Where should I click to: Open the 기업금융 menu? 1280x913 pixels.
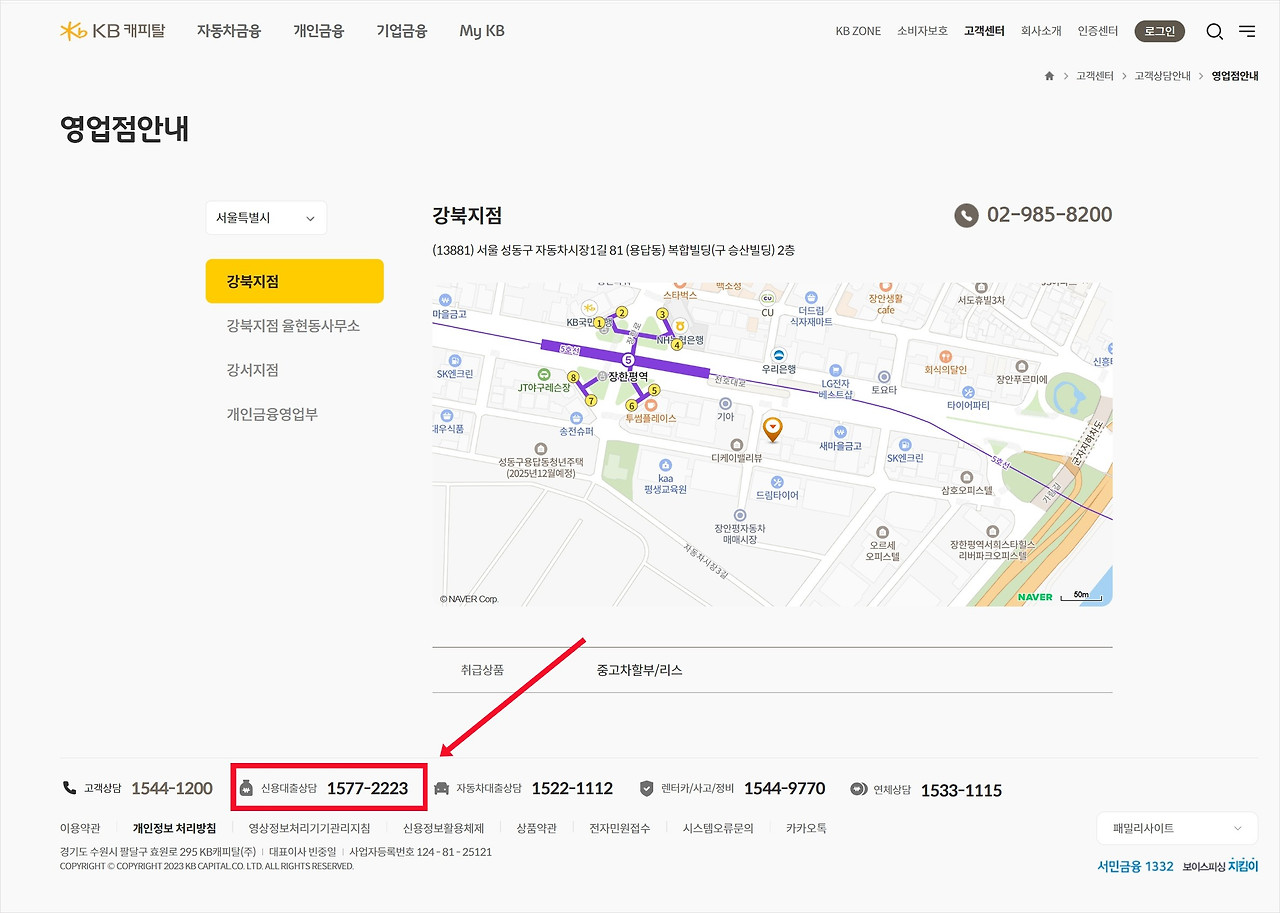tap(402, 31)
